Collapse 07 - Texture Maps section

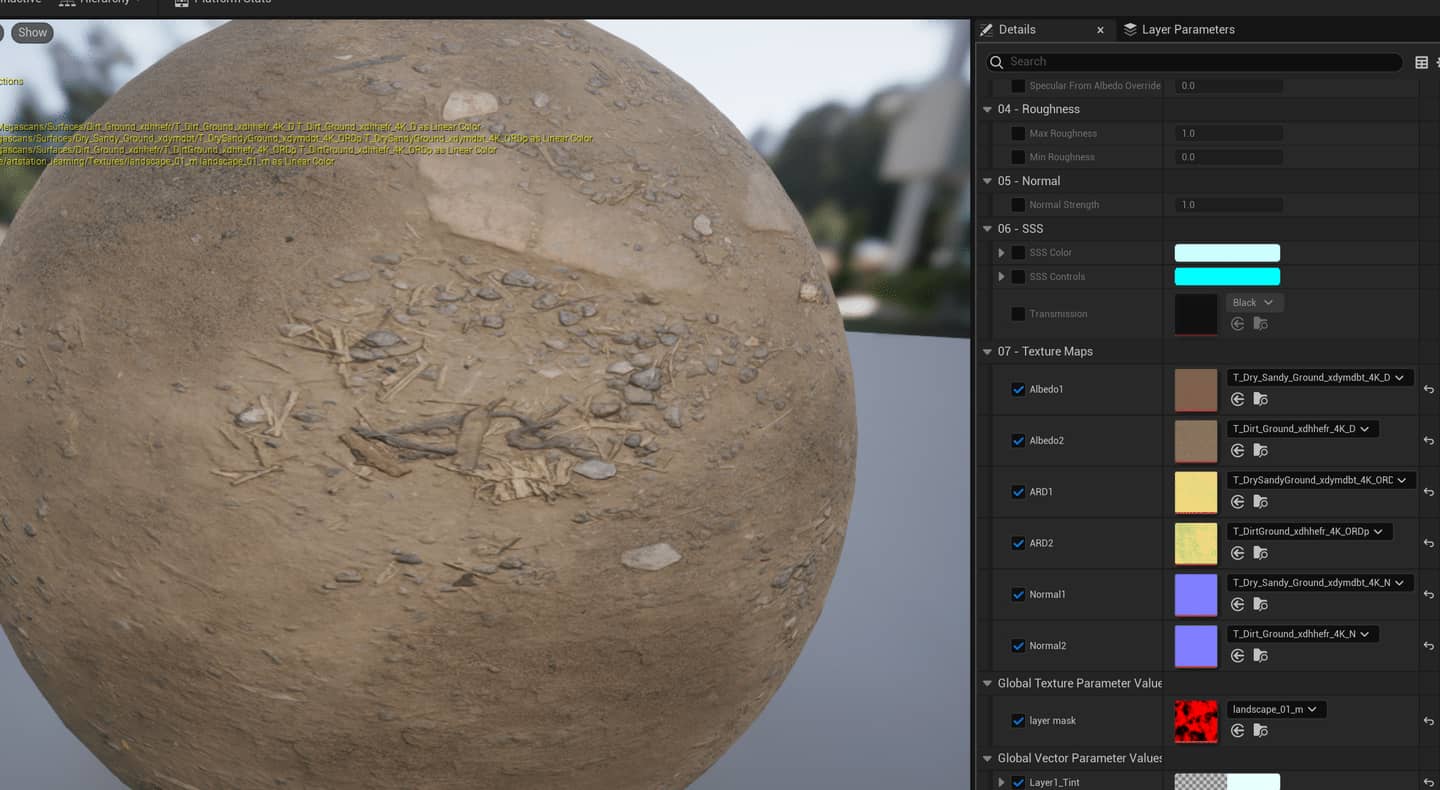pyautogui.click(x=988, y=352)
